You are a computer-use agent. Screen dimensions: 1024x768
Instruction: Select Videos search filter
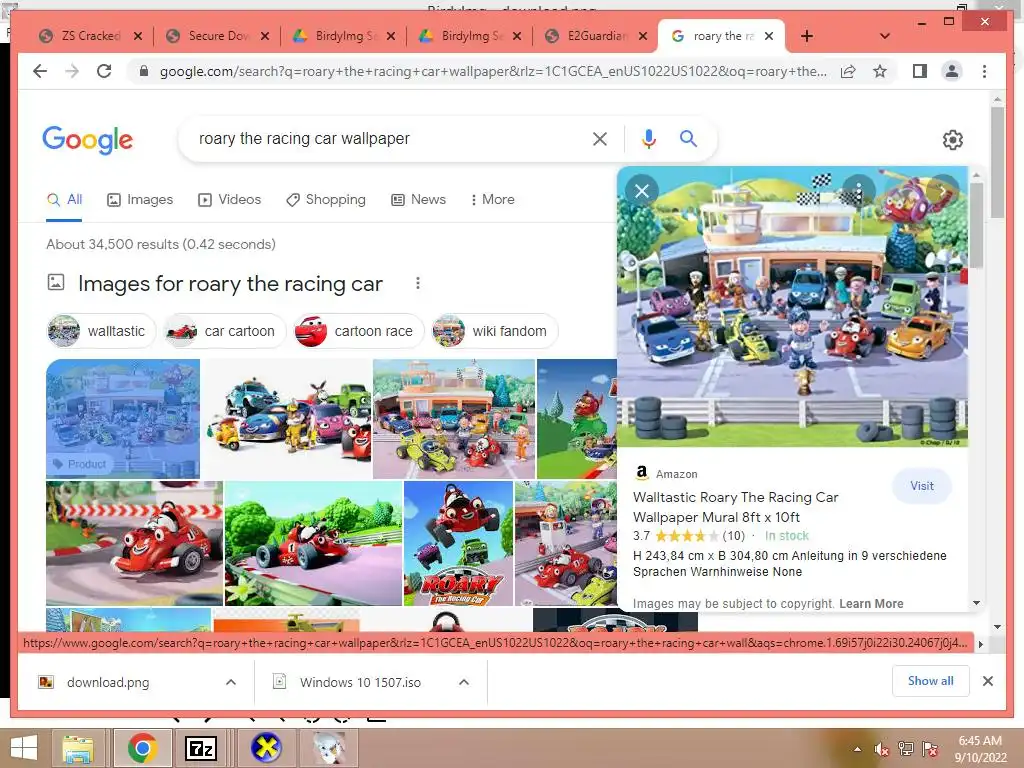tap(229, 200)
